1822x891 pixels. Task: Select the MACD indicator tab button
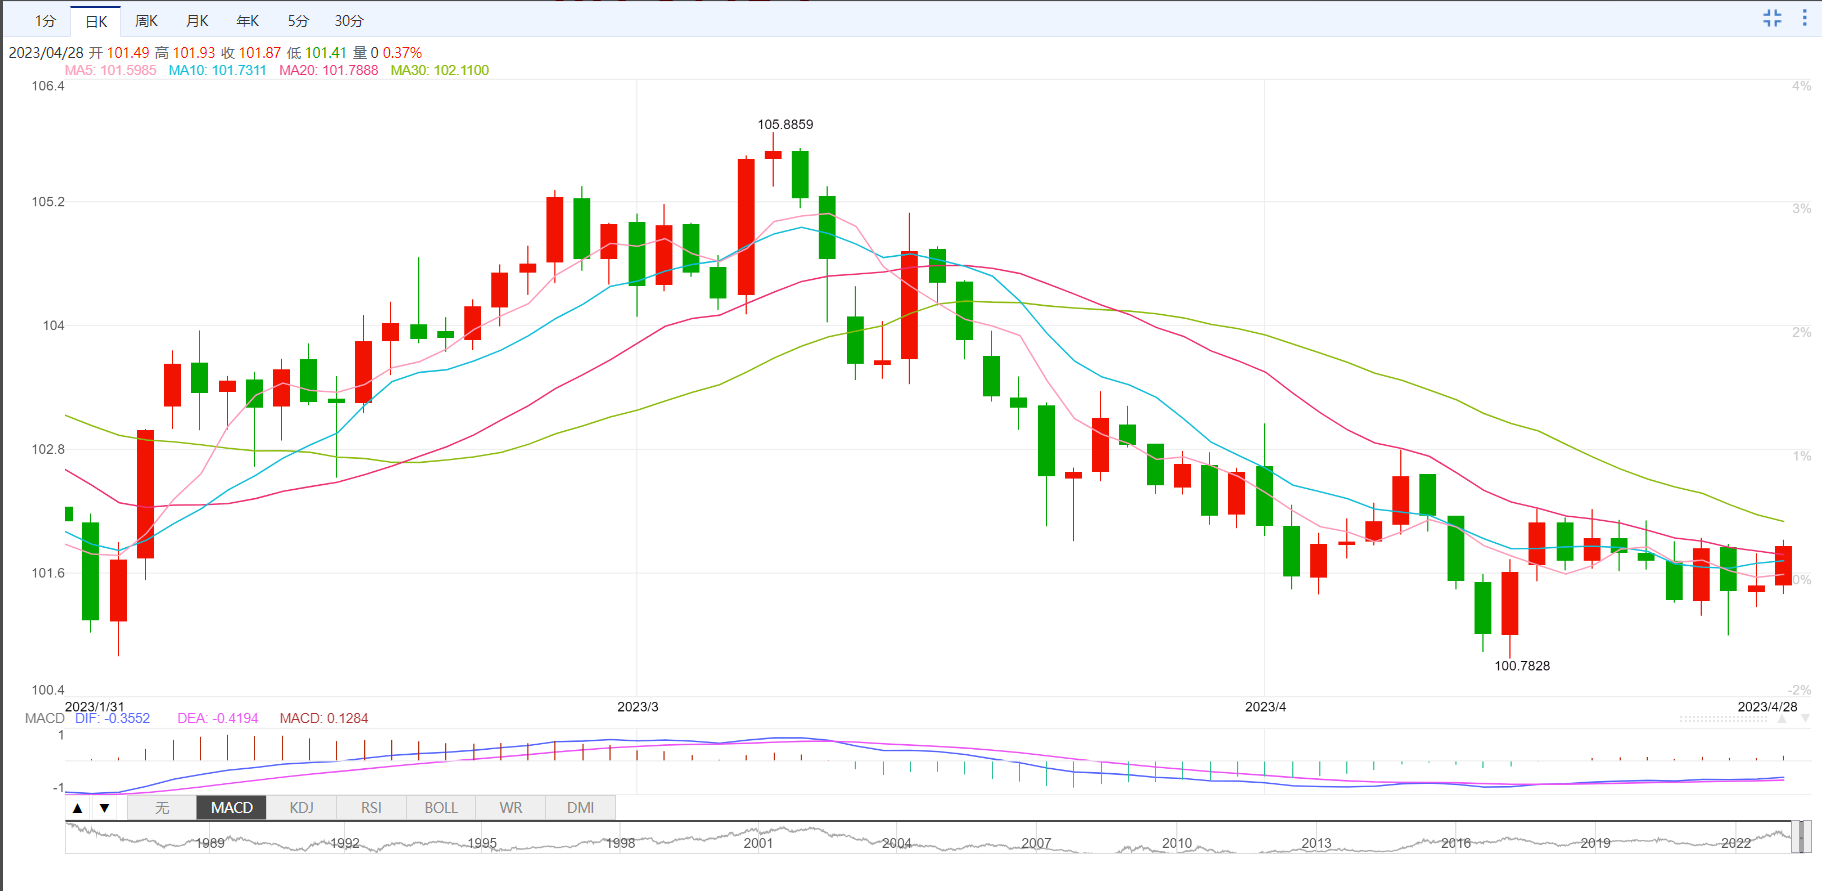232,808
